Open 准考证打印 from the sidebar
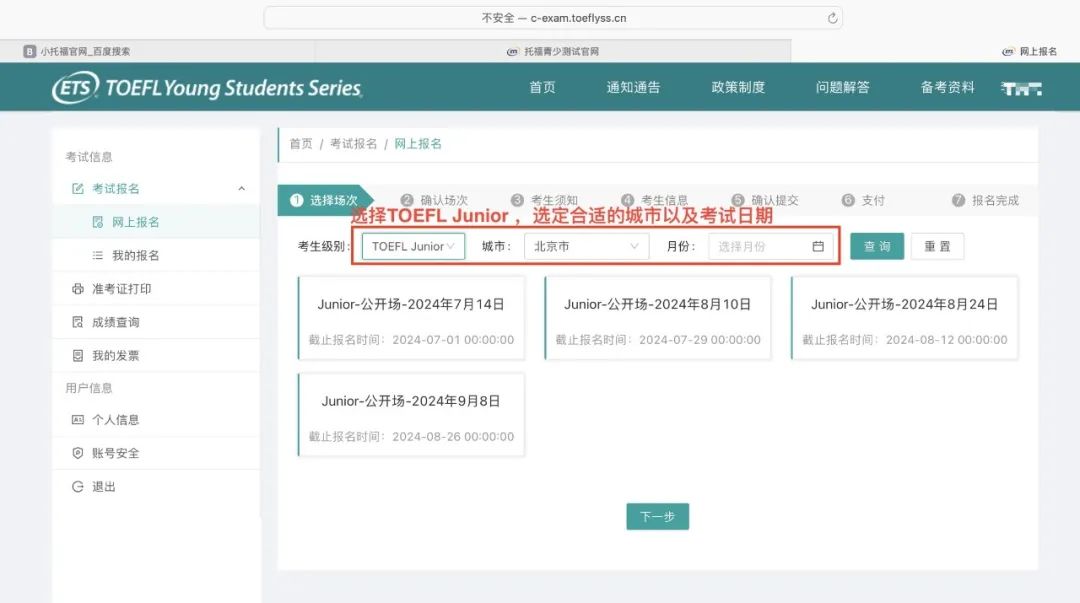The height and width of the screenshot is (603, 1080). pyautogui.click(x=121, y=289)
